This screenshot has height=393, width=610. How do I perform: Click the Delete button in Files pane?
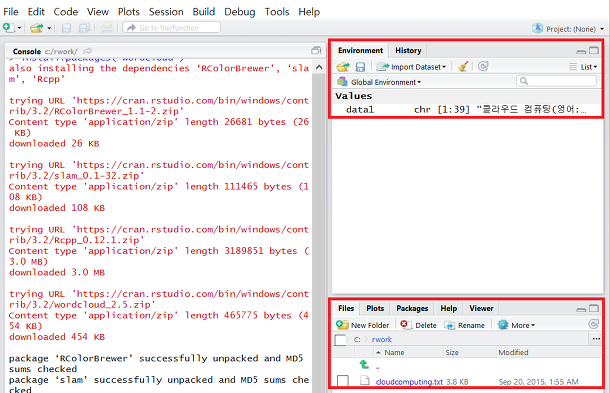[418, 325]
